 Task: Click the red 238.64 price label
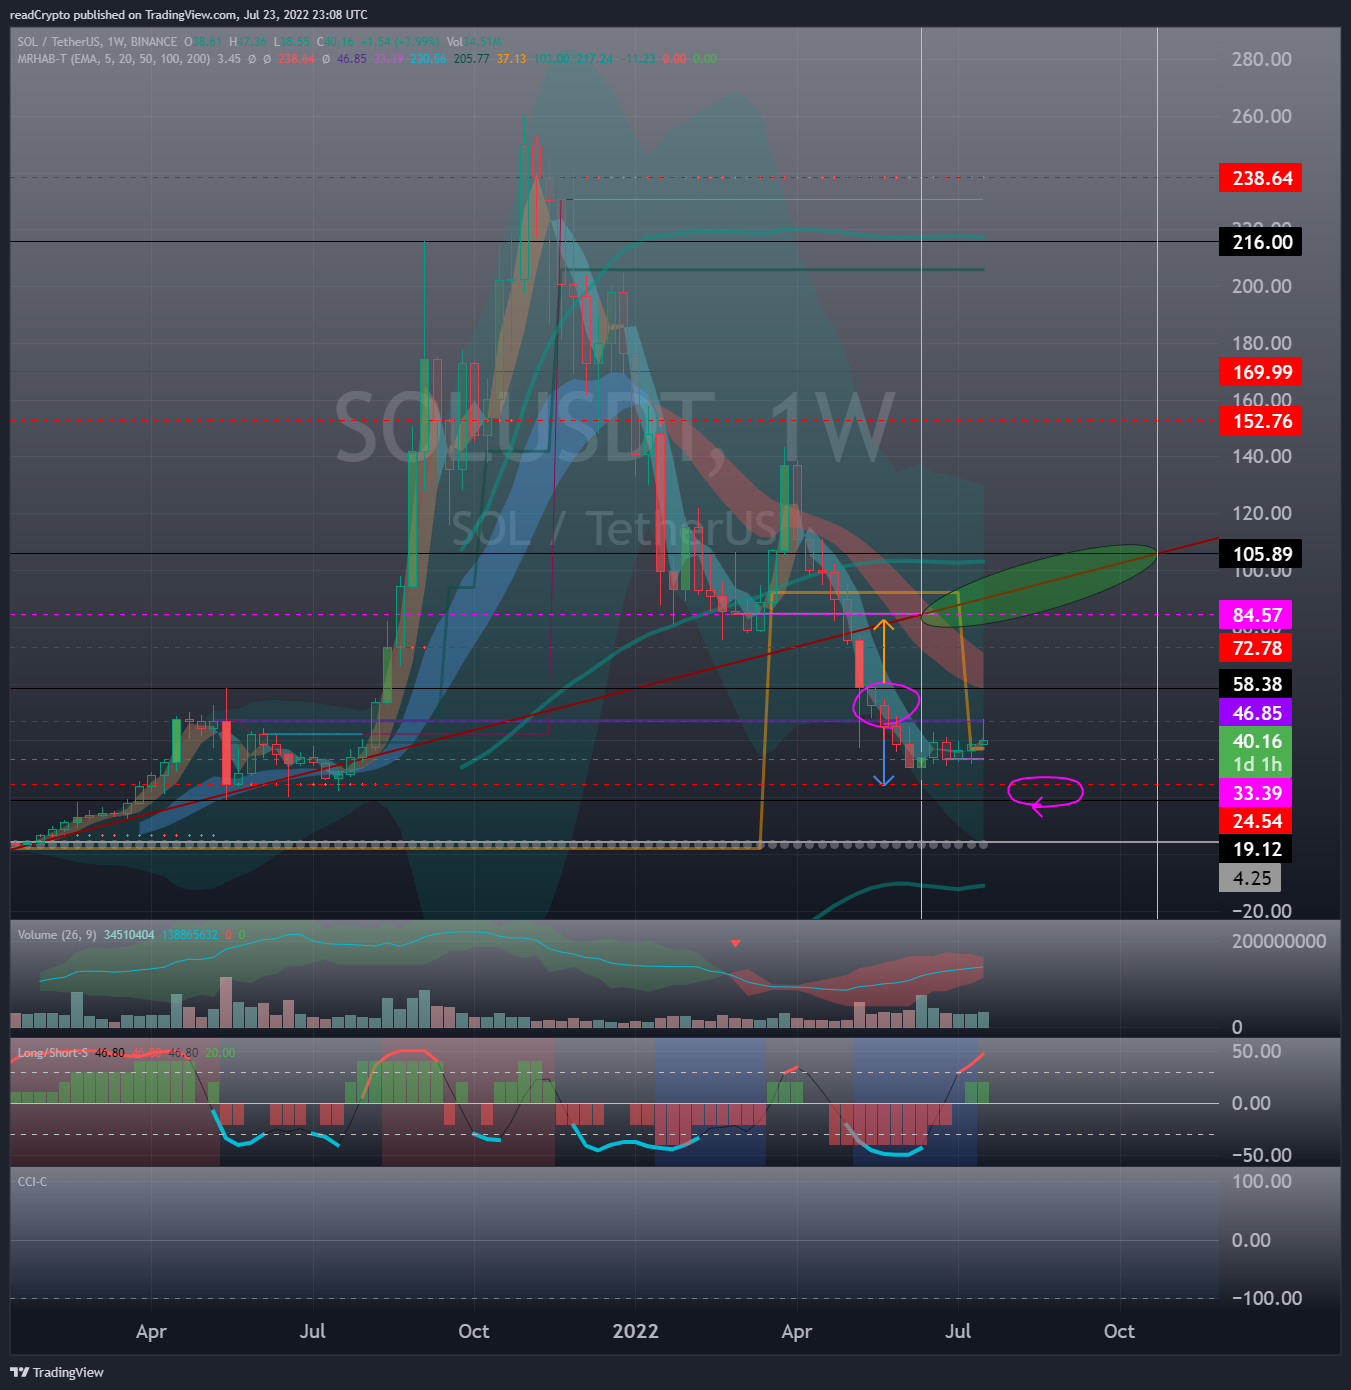[x=1260, y=178]
